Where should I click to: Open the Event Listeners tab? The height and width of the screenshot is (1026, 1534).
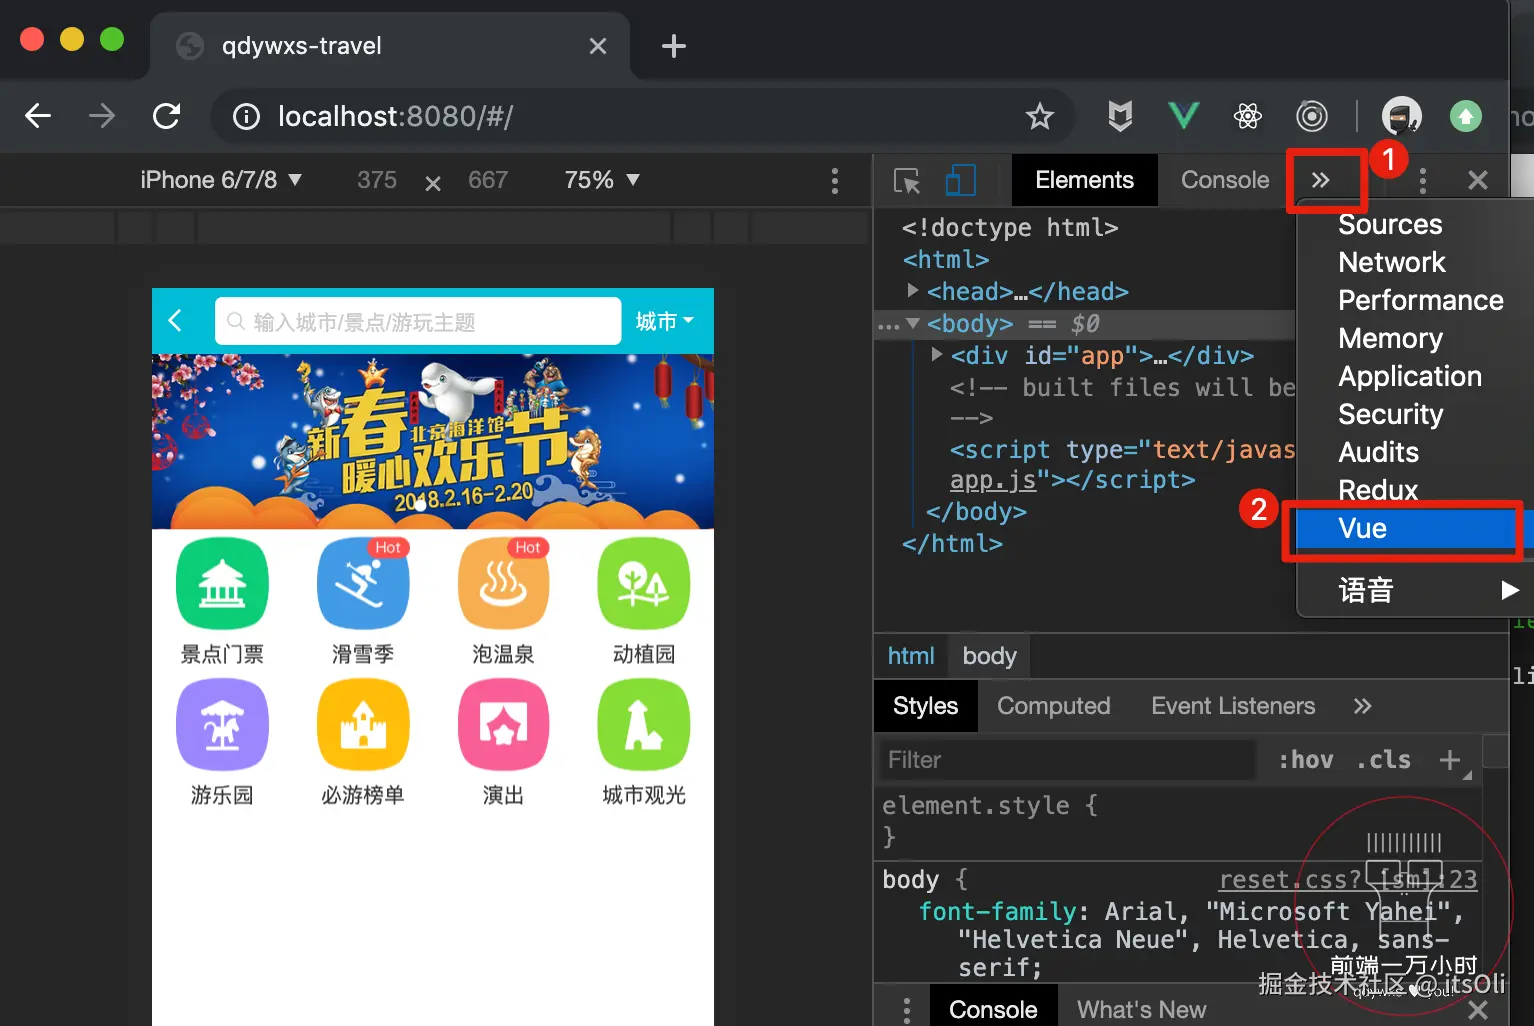click(1233, 706)
